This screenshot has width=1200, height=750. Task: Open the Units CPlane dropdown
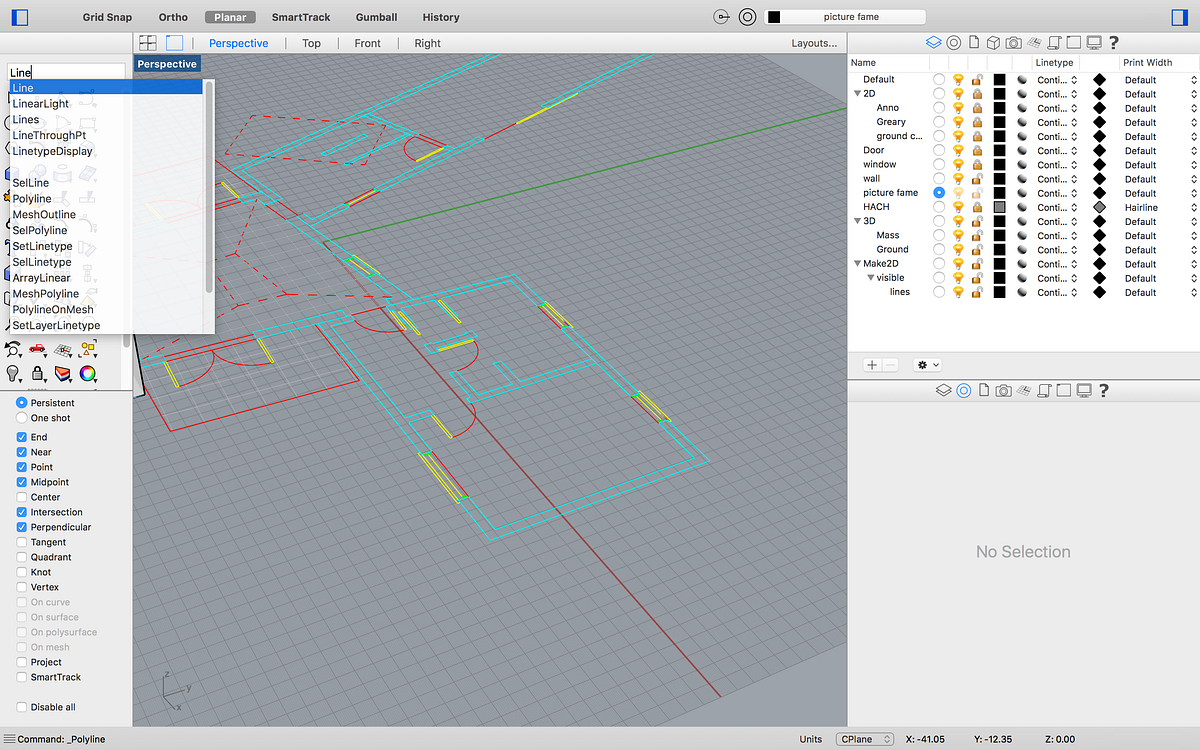click(x=864, y=738)
